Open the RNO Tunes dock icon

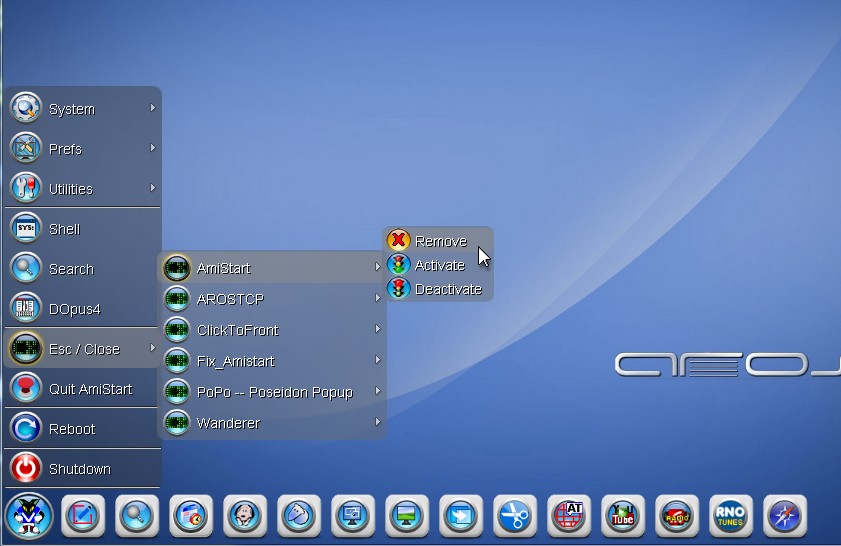pyautogui.click(x=731, y=516)
